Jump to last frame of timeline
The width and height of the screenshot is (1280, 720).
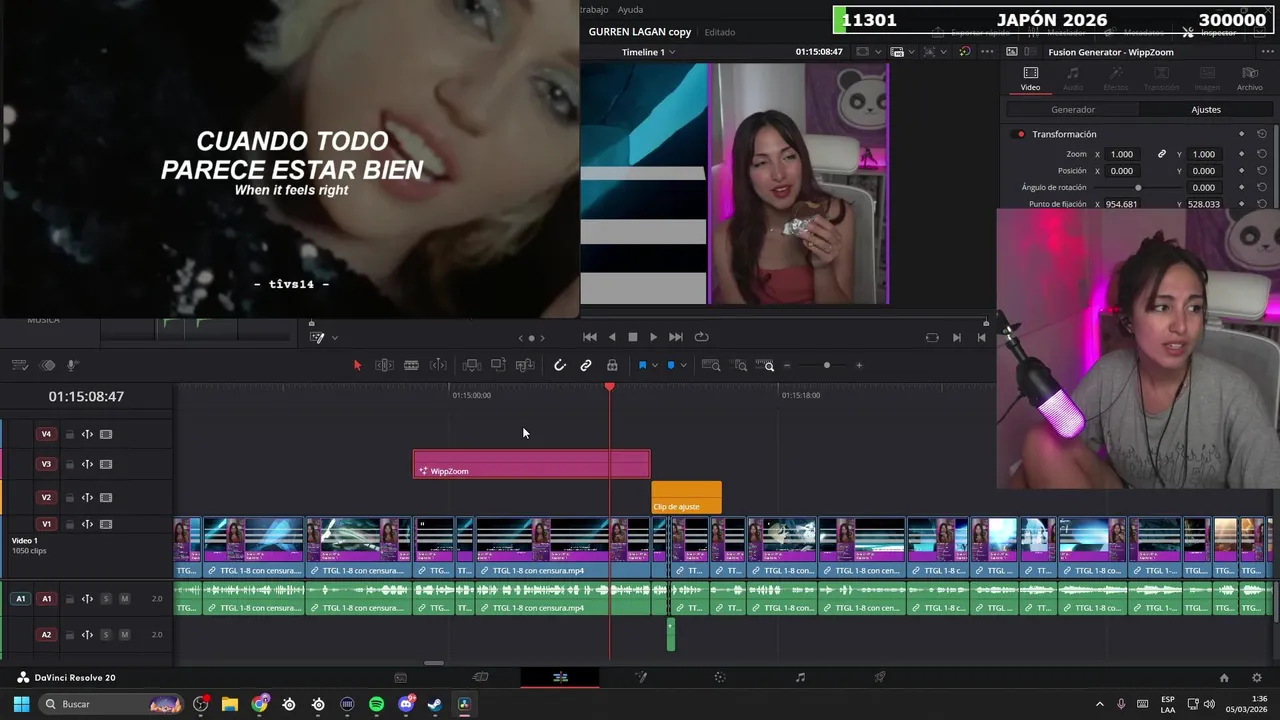pyautogui.click(x=675, y=337)
